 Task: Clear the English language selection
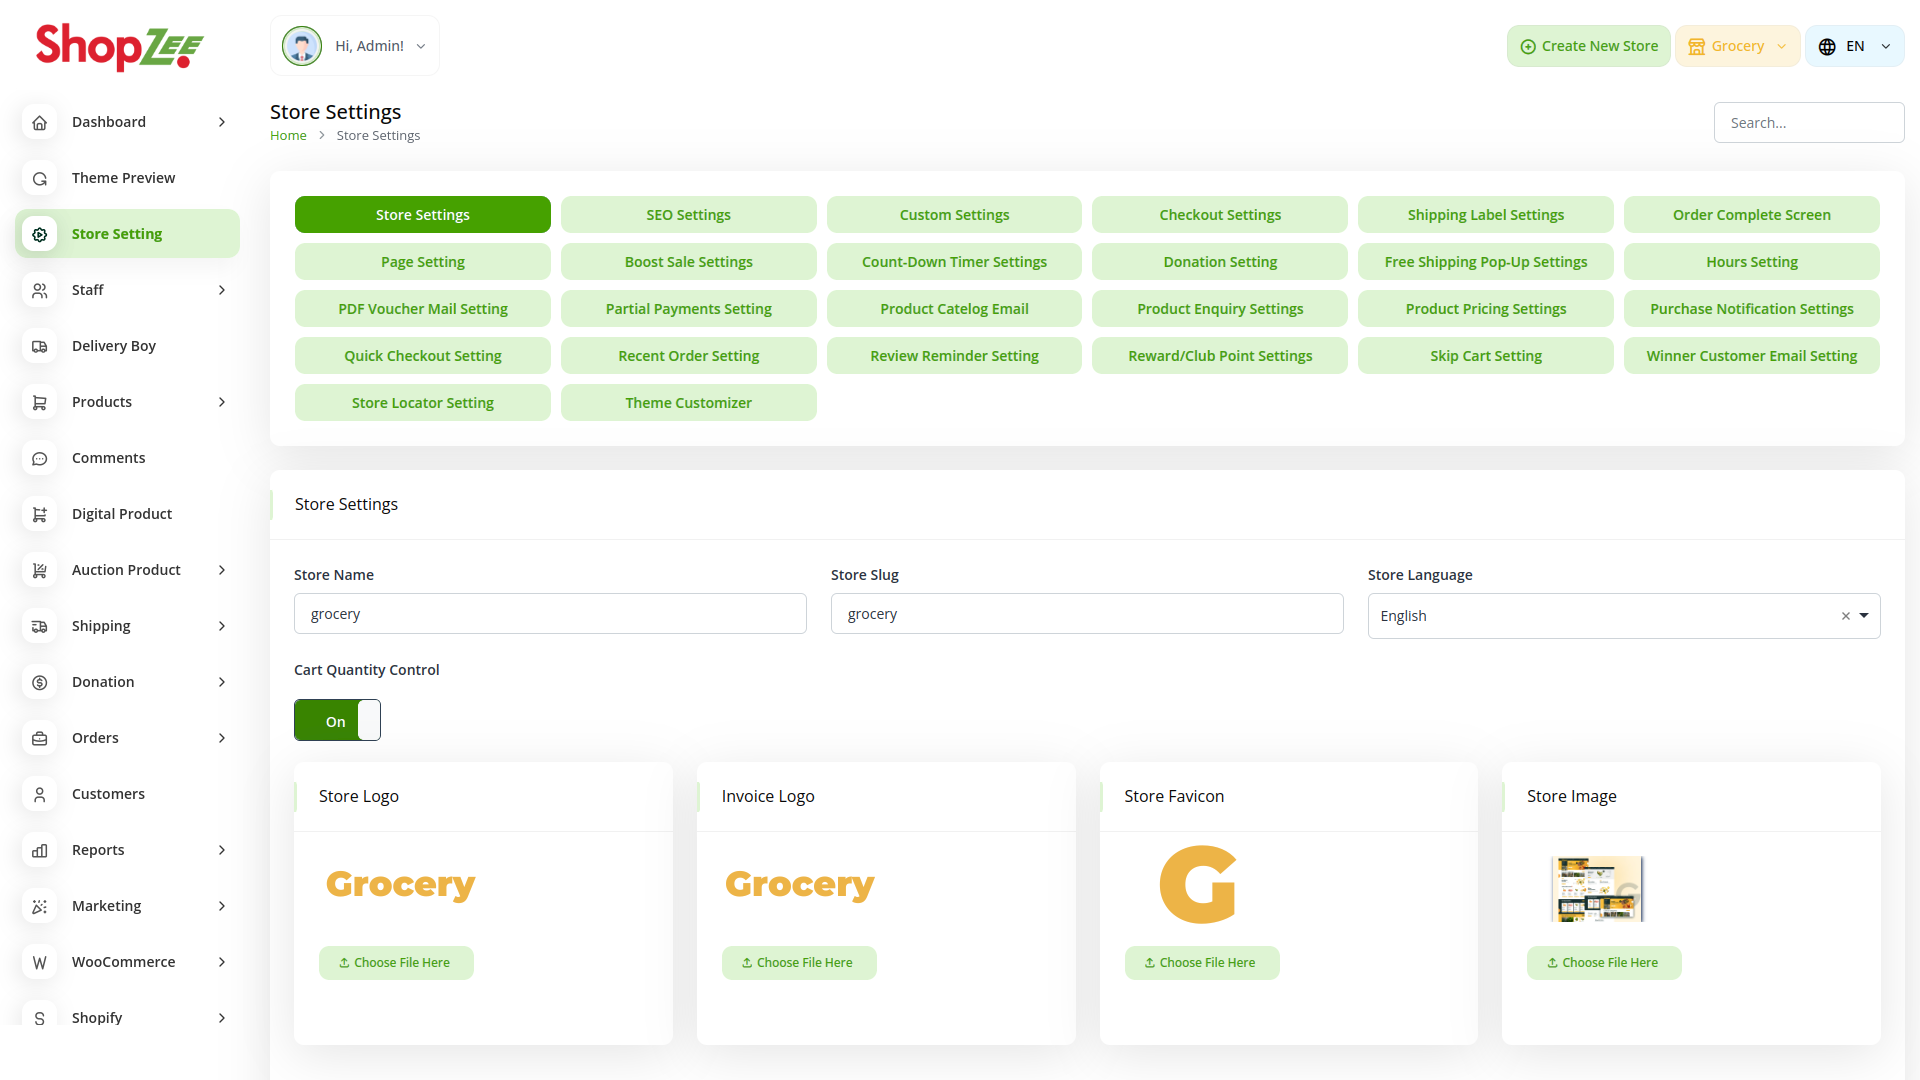(1845, 616)
